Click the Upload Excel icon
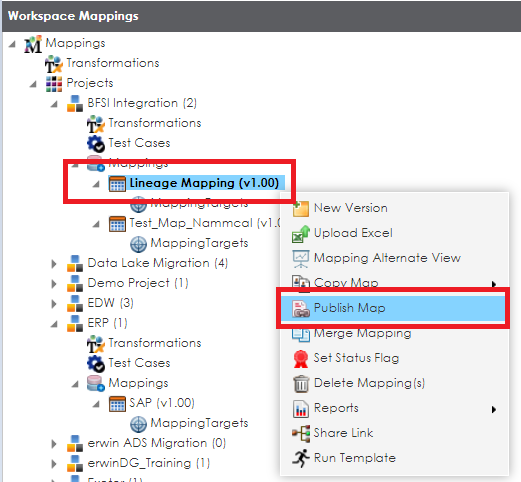This screenshot has height=482, width=521. (x=301, y=234)
